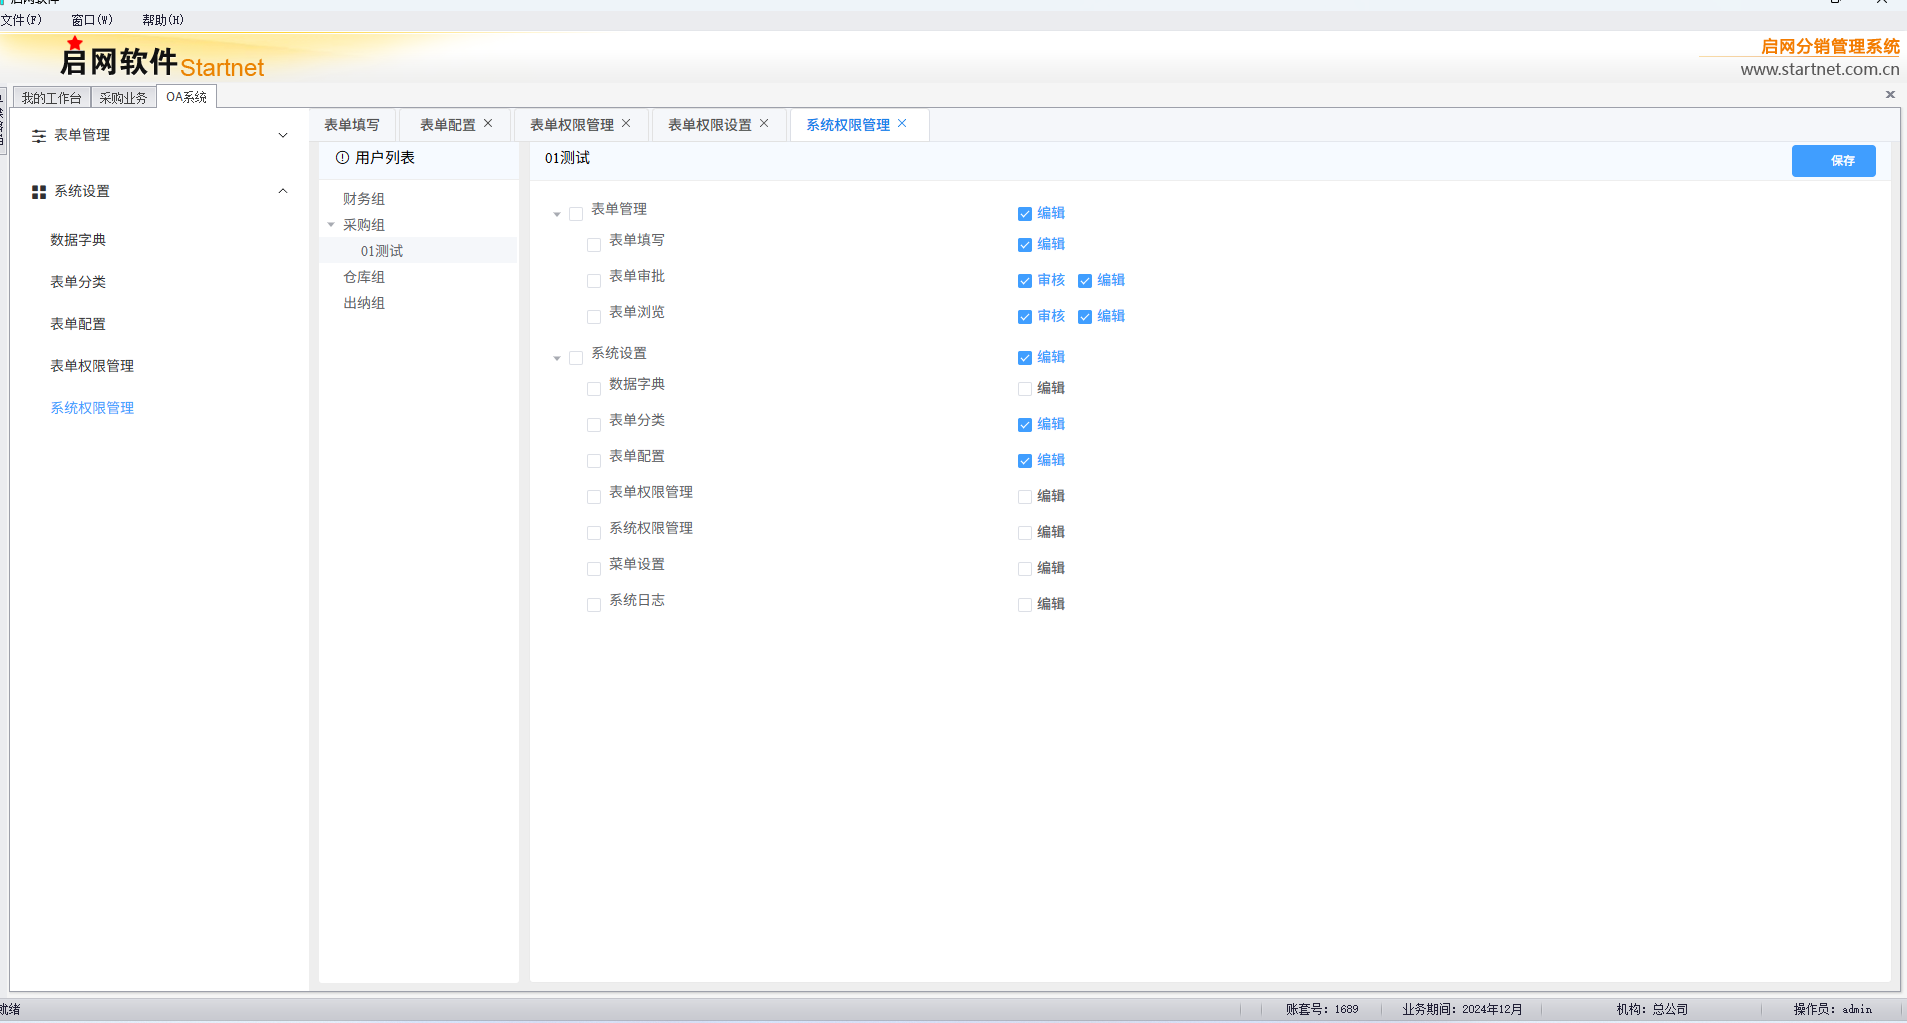The height and width of the screenshot is (1023, 1907).
Task: Open 系统权限管理 in the sidebar
Action: (92, 408)
